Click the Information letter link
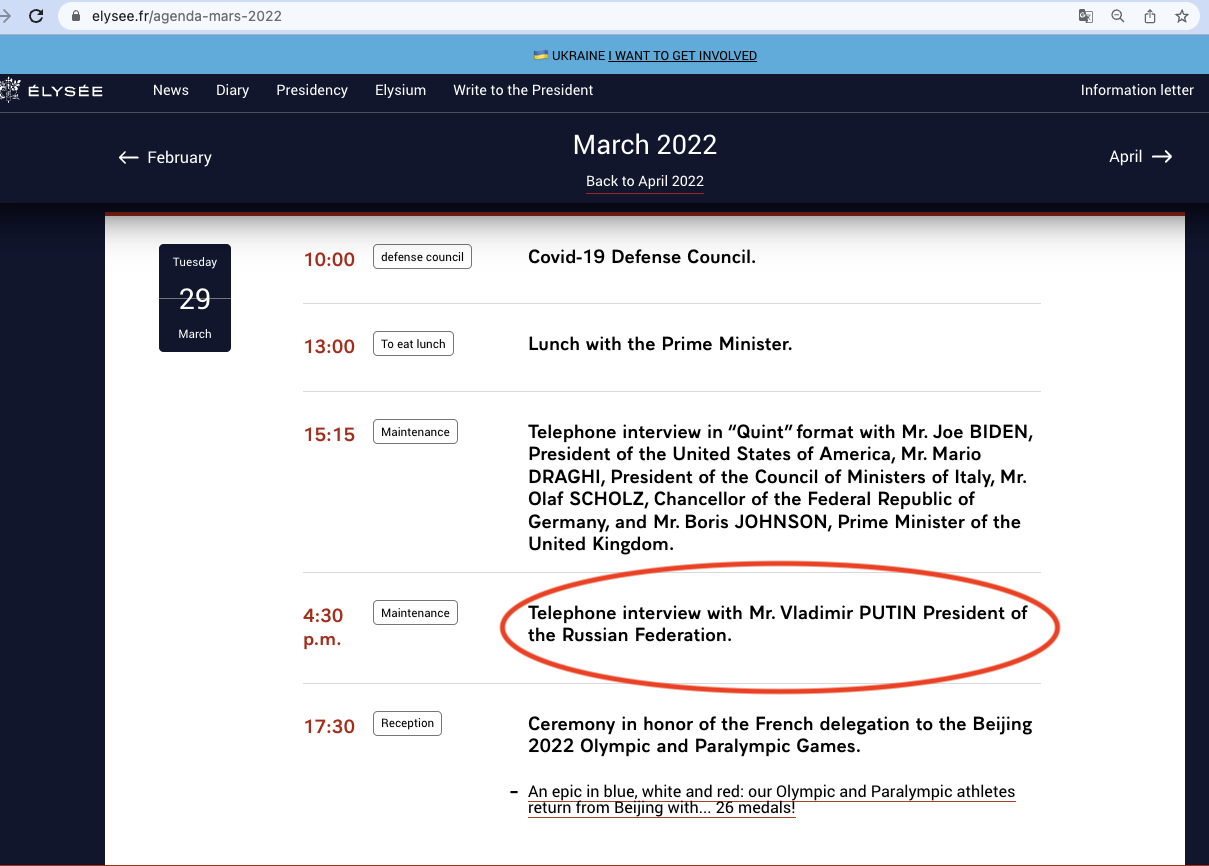 [1137, 90]
